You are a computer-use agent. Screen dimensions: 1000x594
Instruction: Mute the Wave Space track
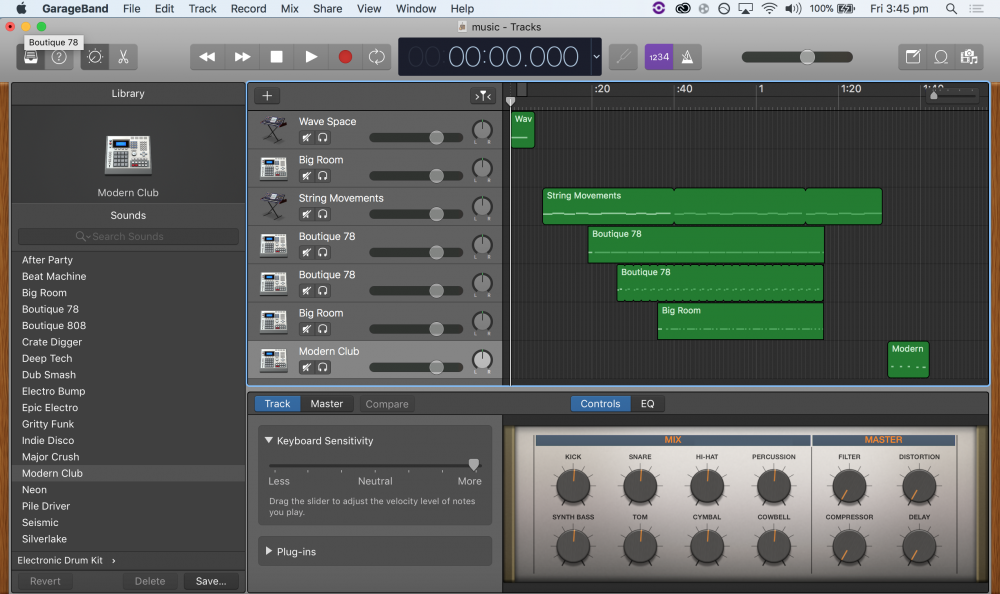point(307,137)
